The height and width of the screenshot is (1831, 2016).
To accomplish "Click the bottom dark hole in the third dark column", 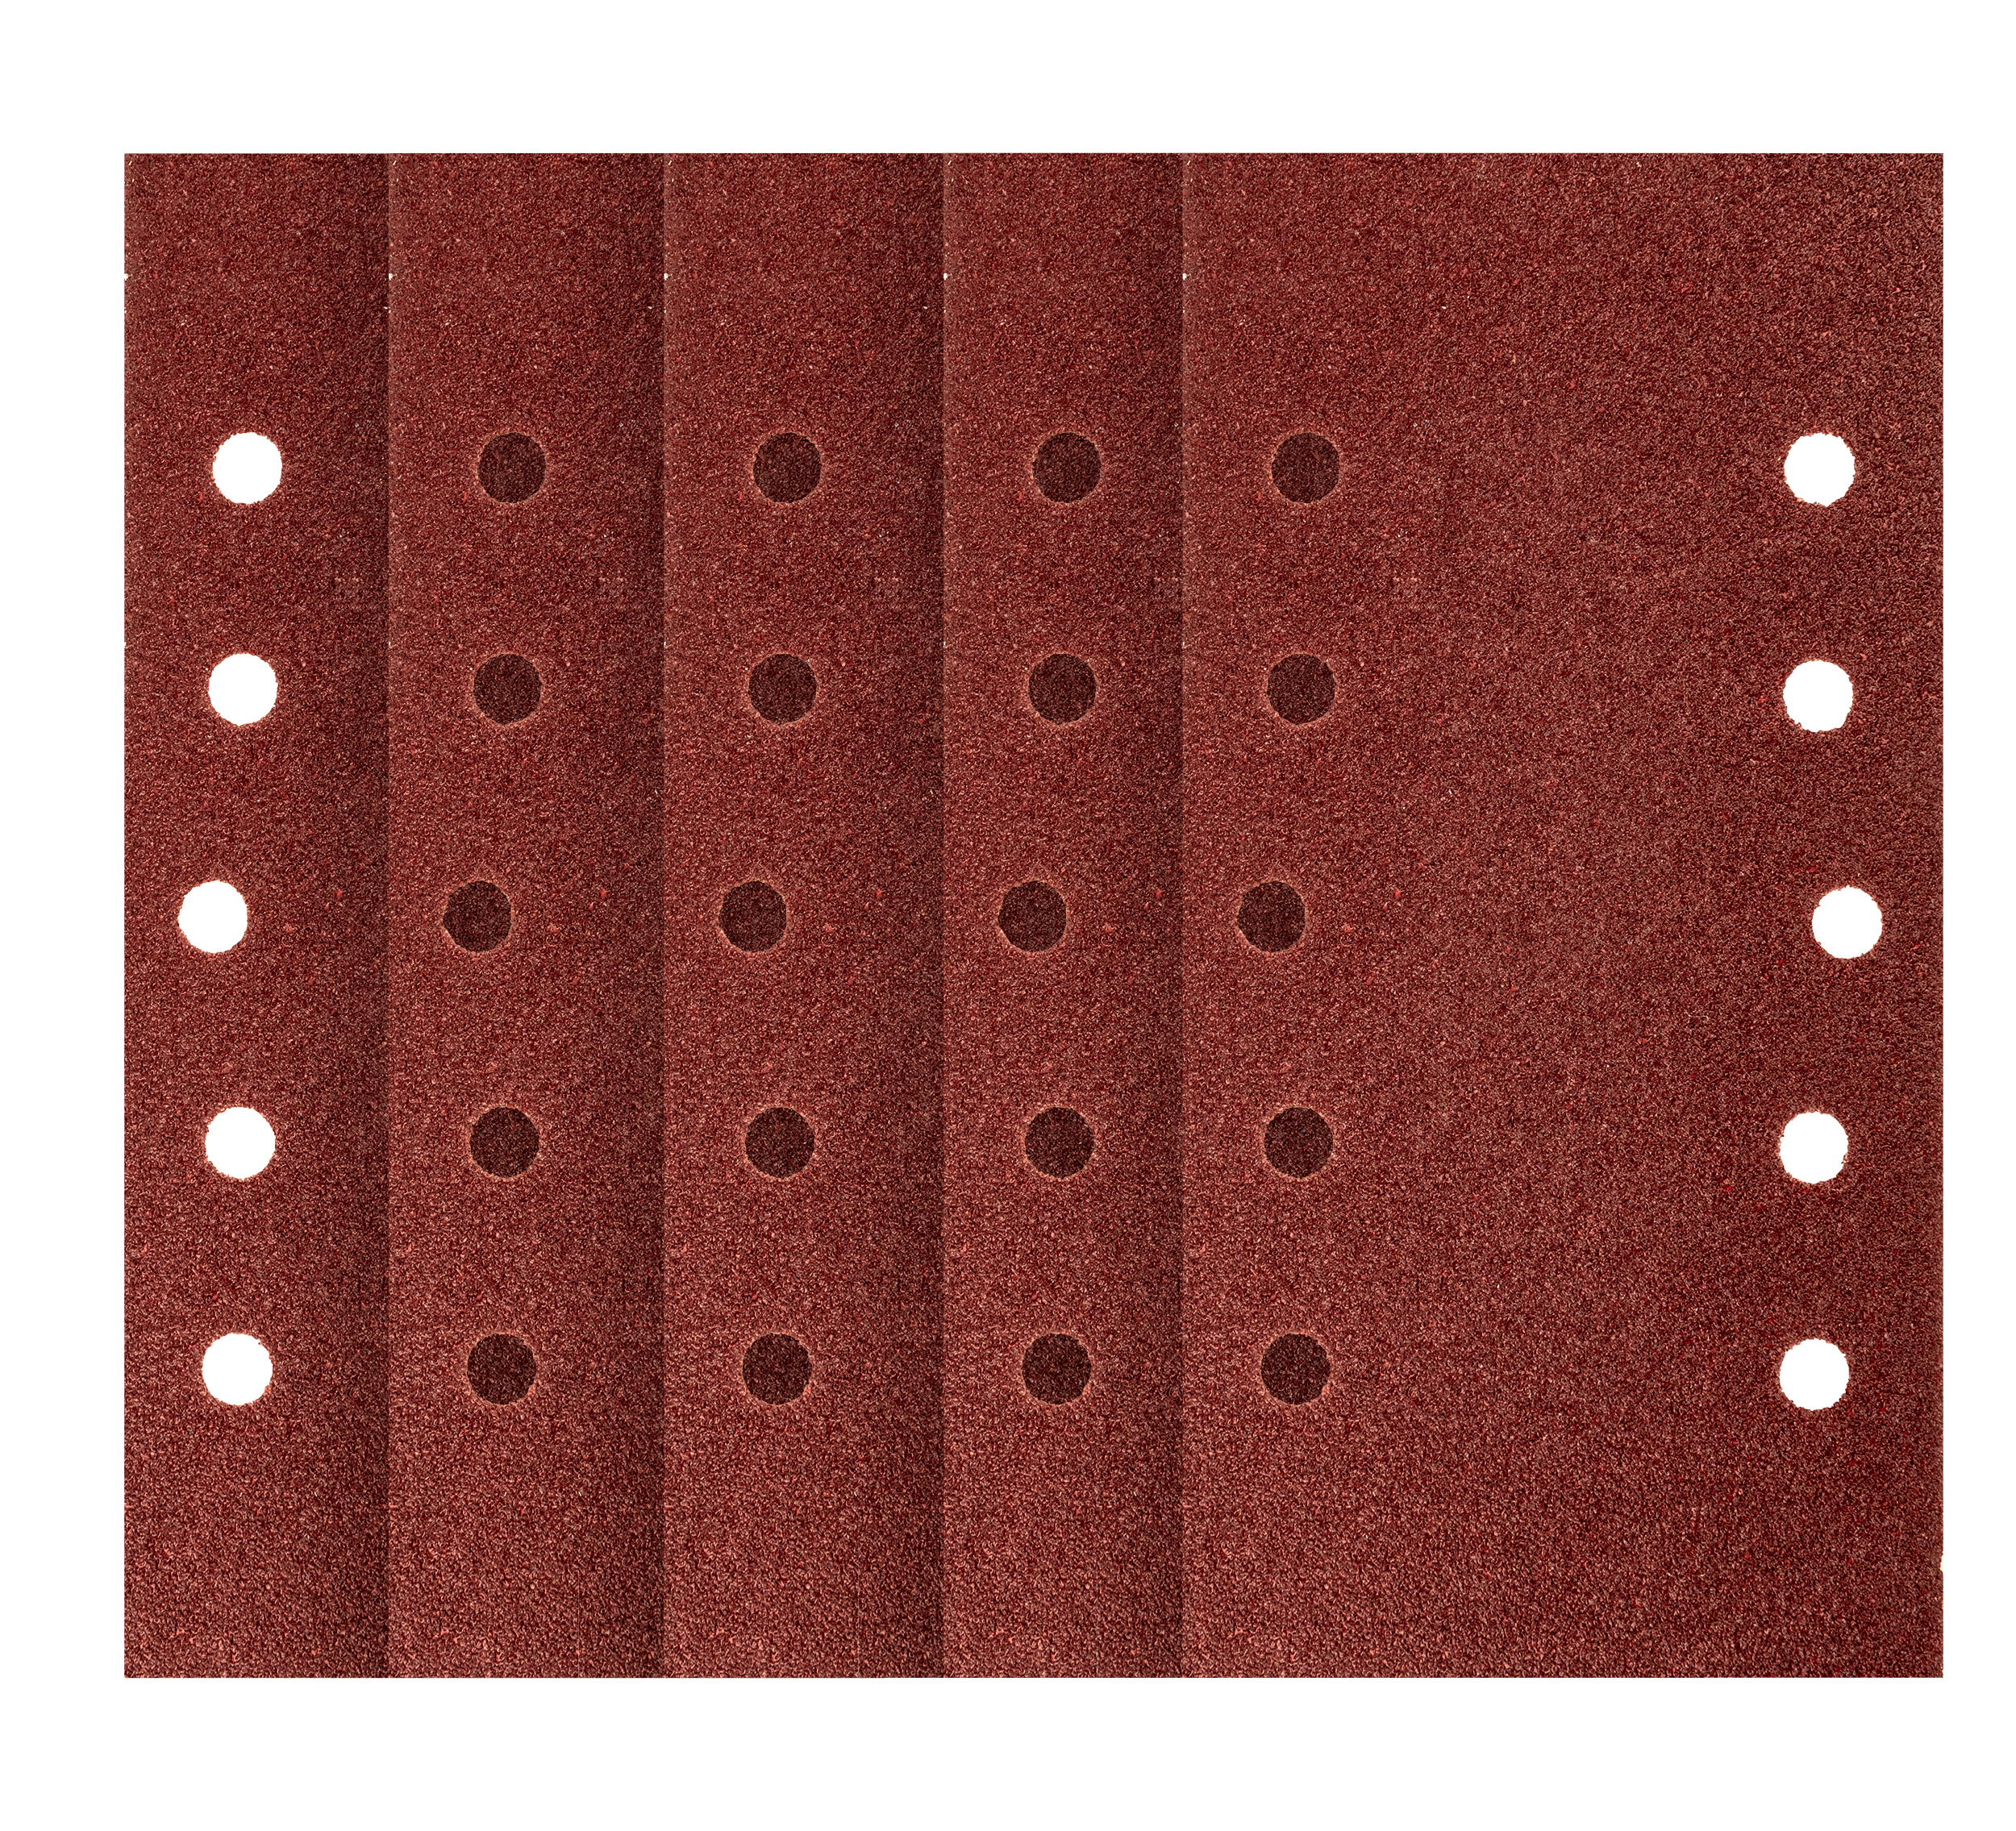I will pos(1057,1368).
